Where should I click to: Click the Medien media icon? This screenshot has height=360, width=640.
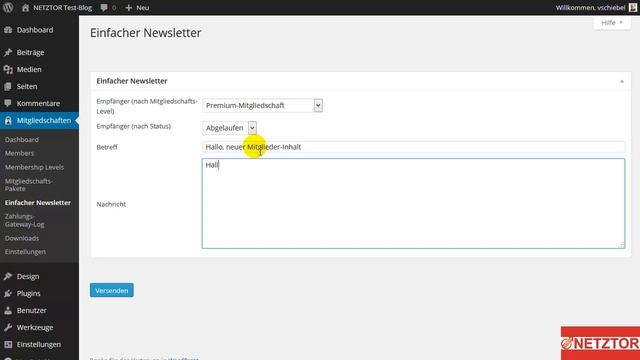click(8, 69)
